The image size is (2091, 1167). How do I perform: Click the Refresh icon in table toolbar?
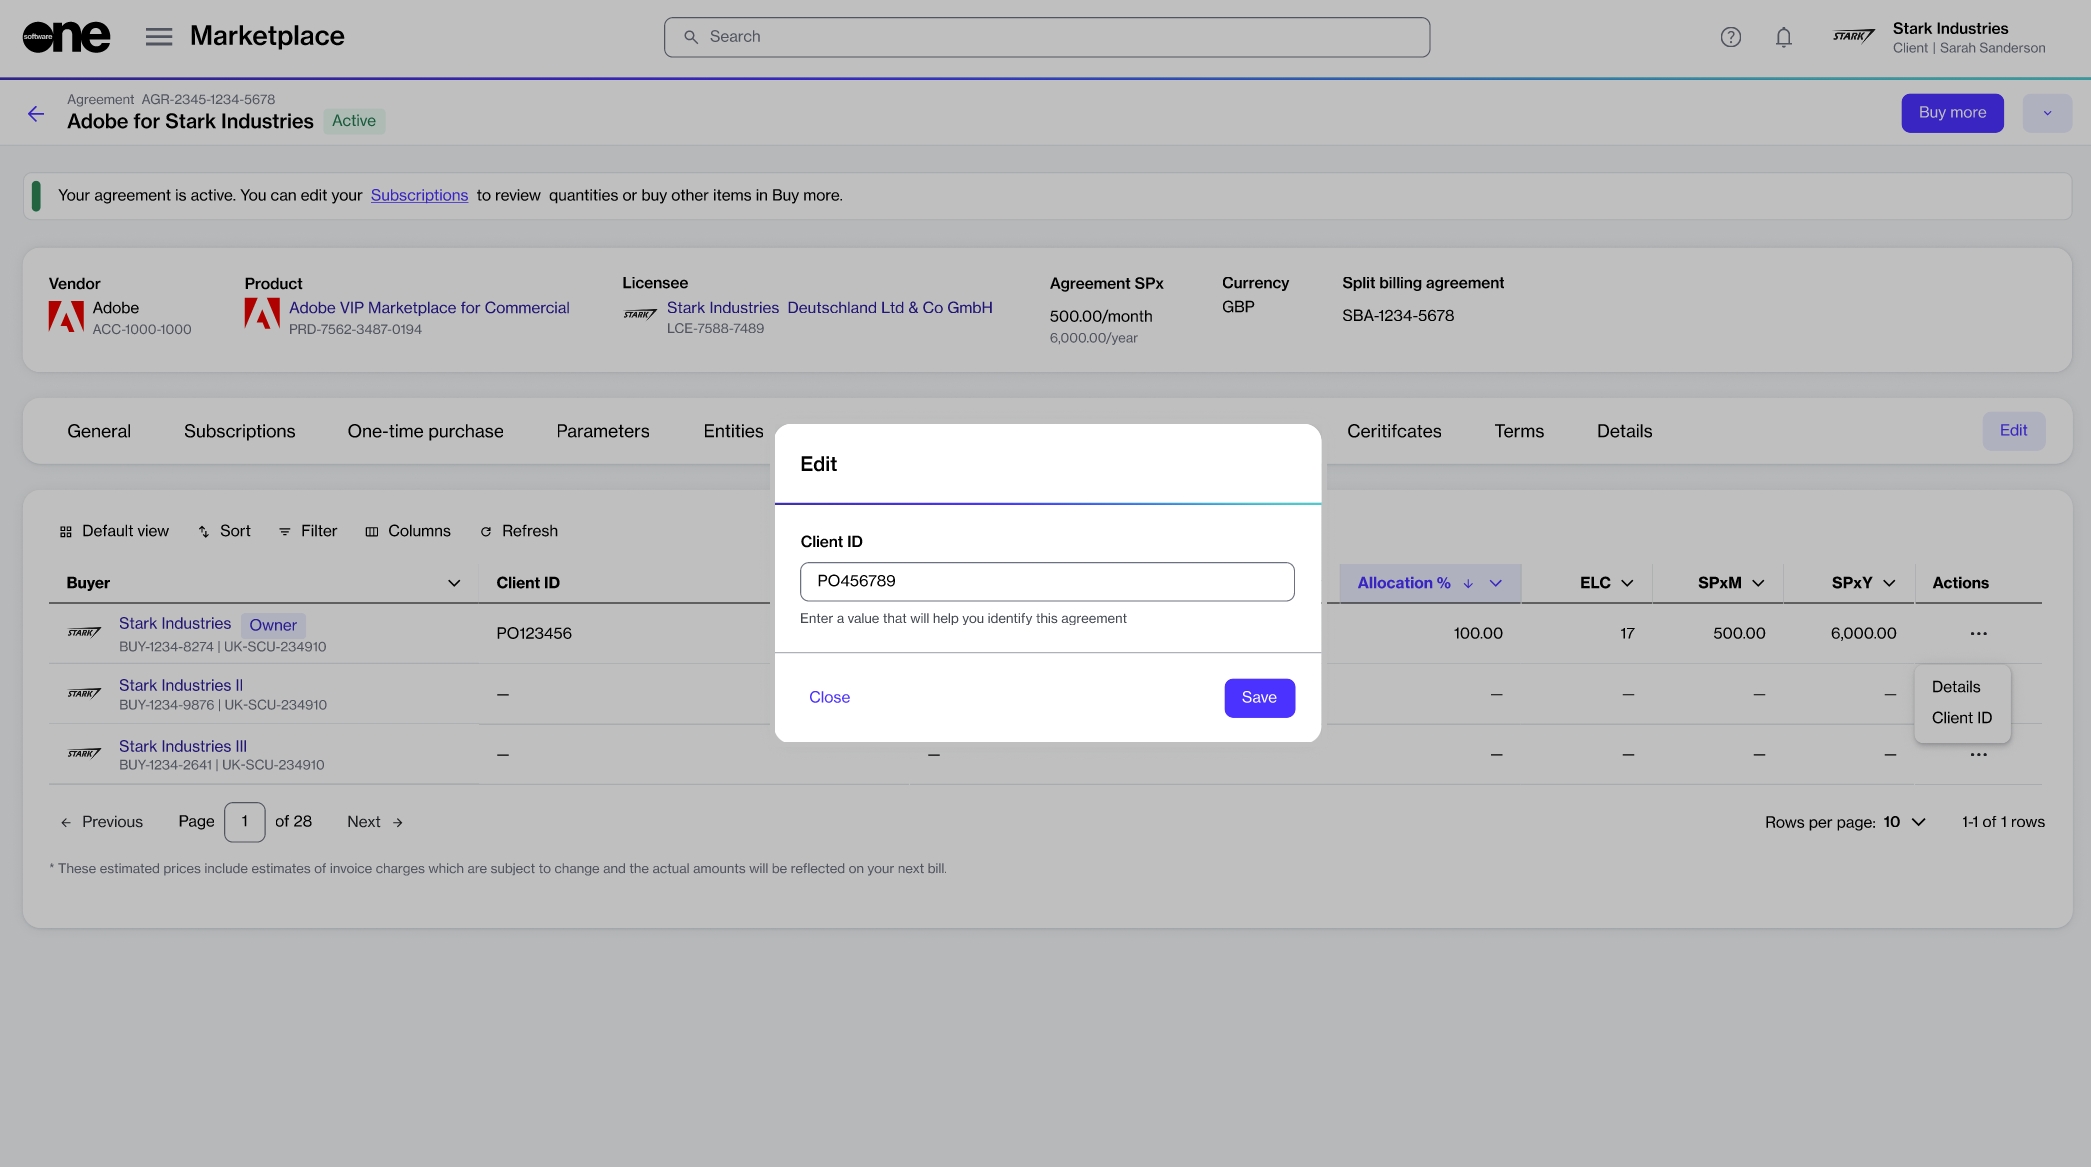pyautogui.click(x=486, y=532)
